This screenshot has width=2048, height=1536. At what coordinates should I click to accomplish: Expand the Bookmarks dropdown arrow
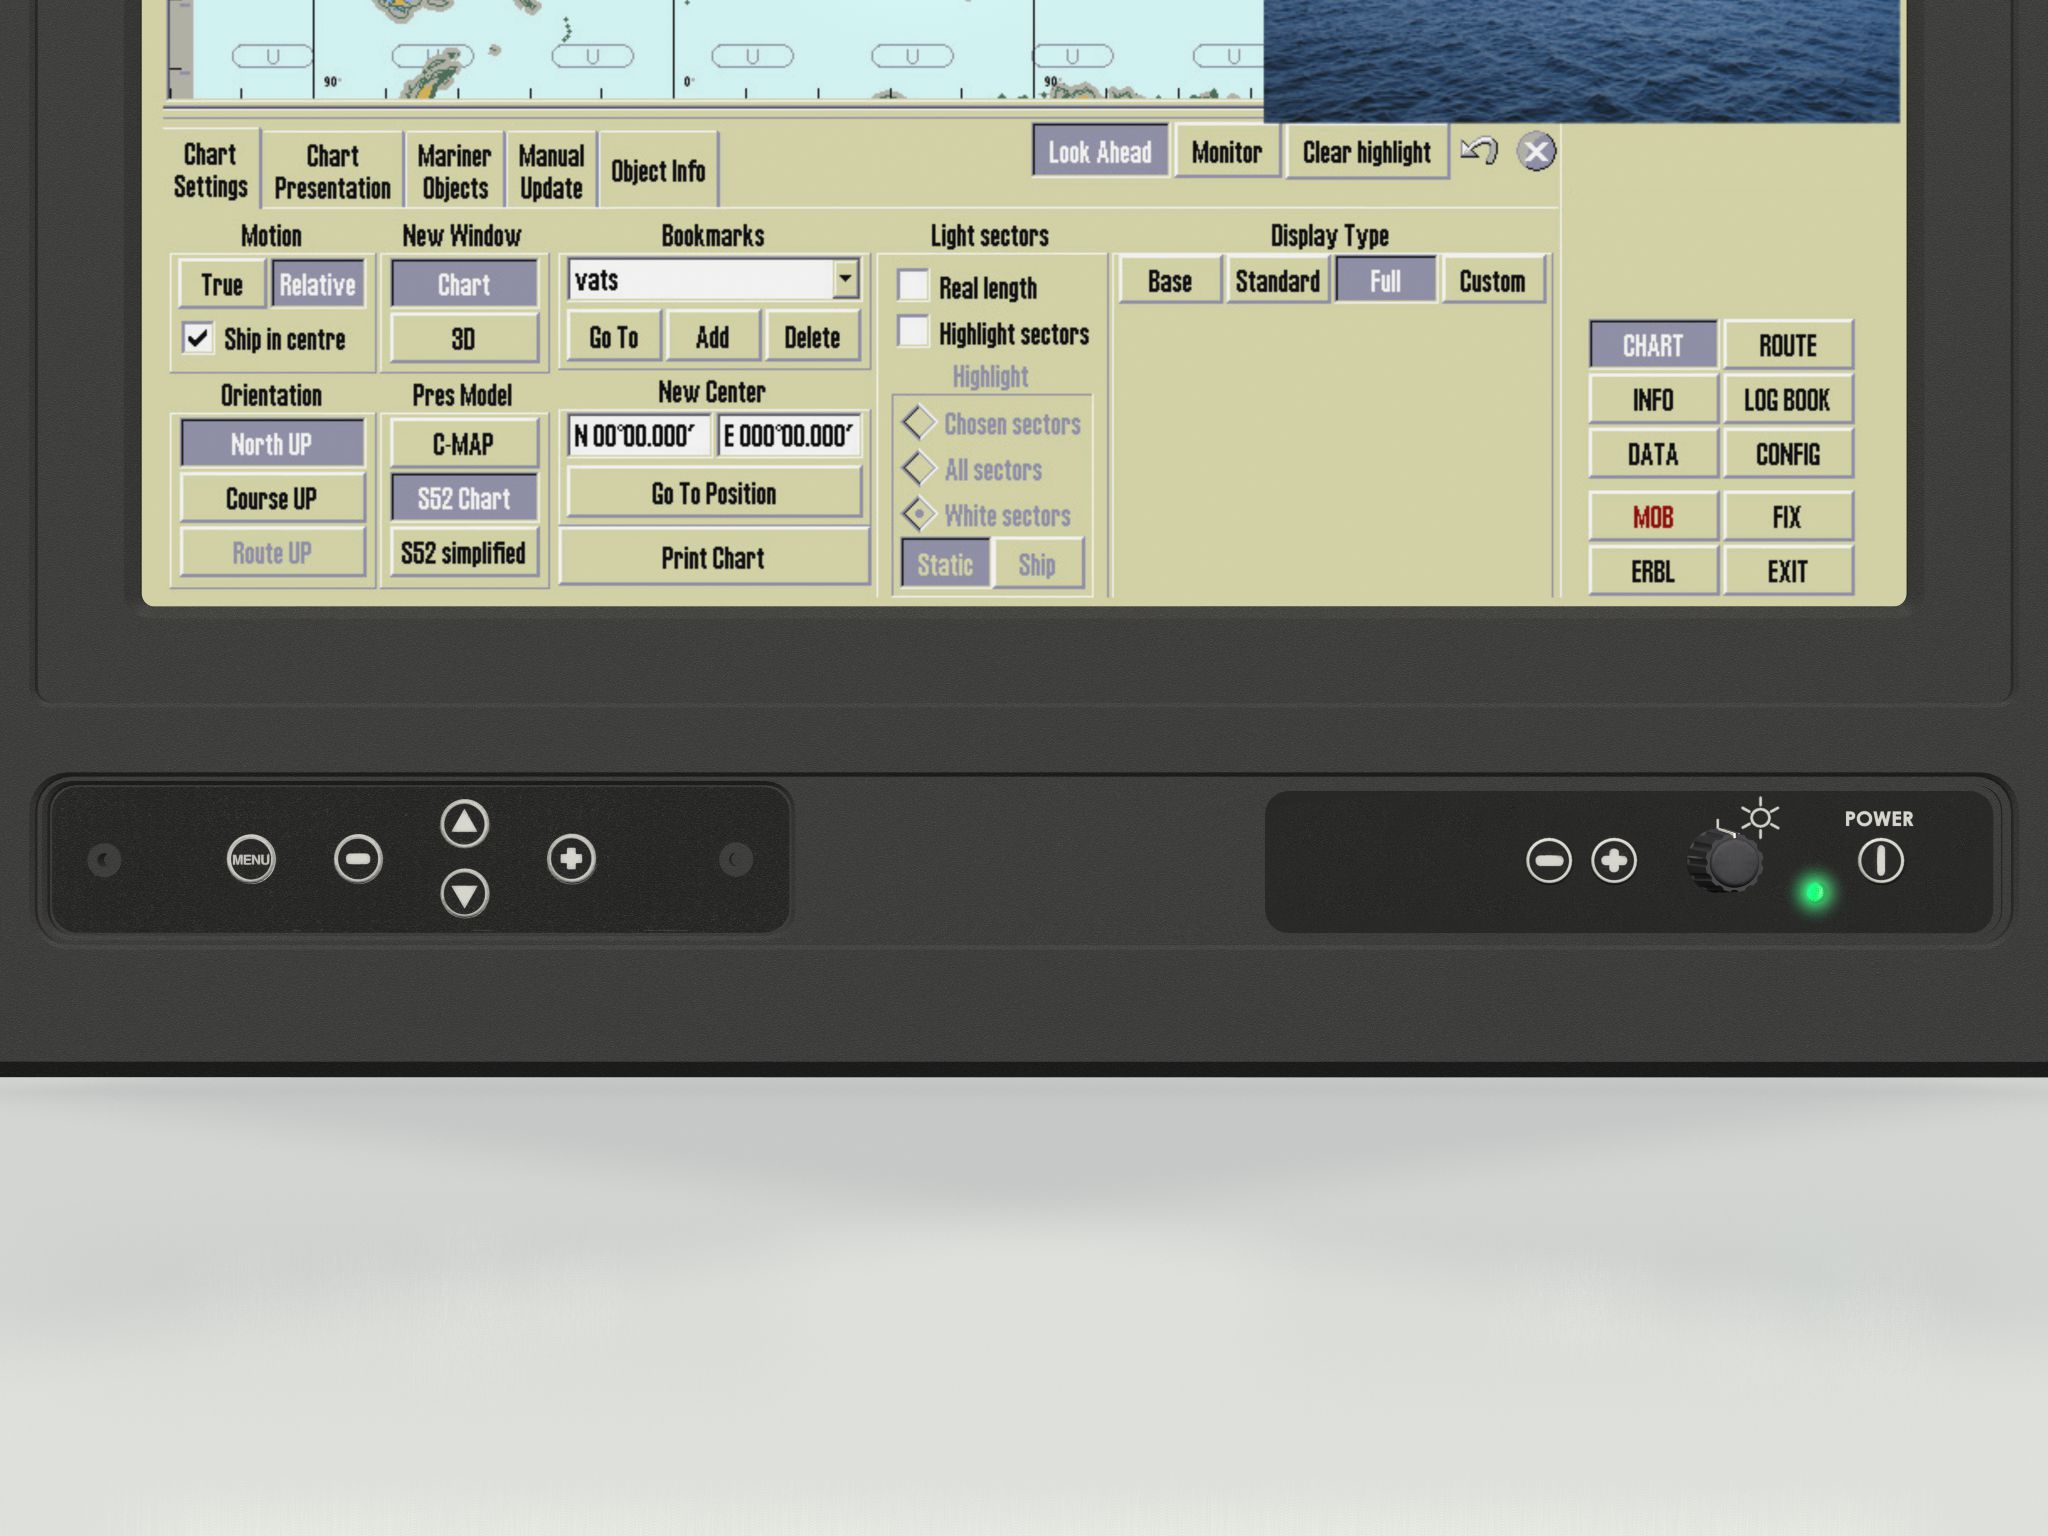845,279
